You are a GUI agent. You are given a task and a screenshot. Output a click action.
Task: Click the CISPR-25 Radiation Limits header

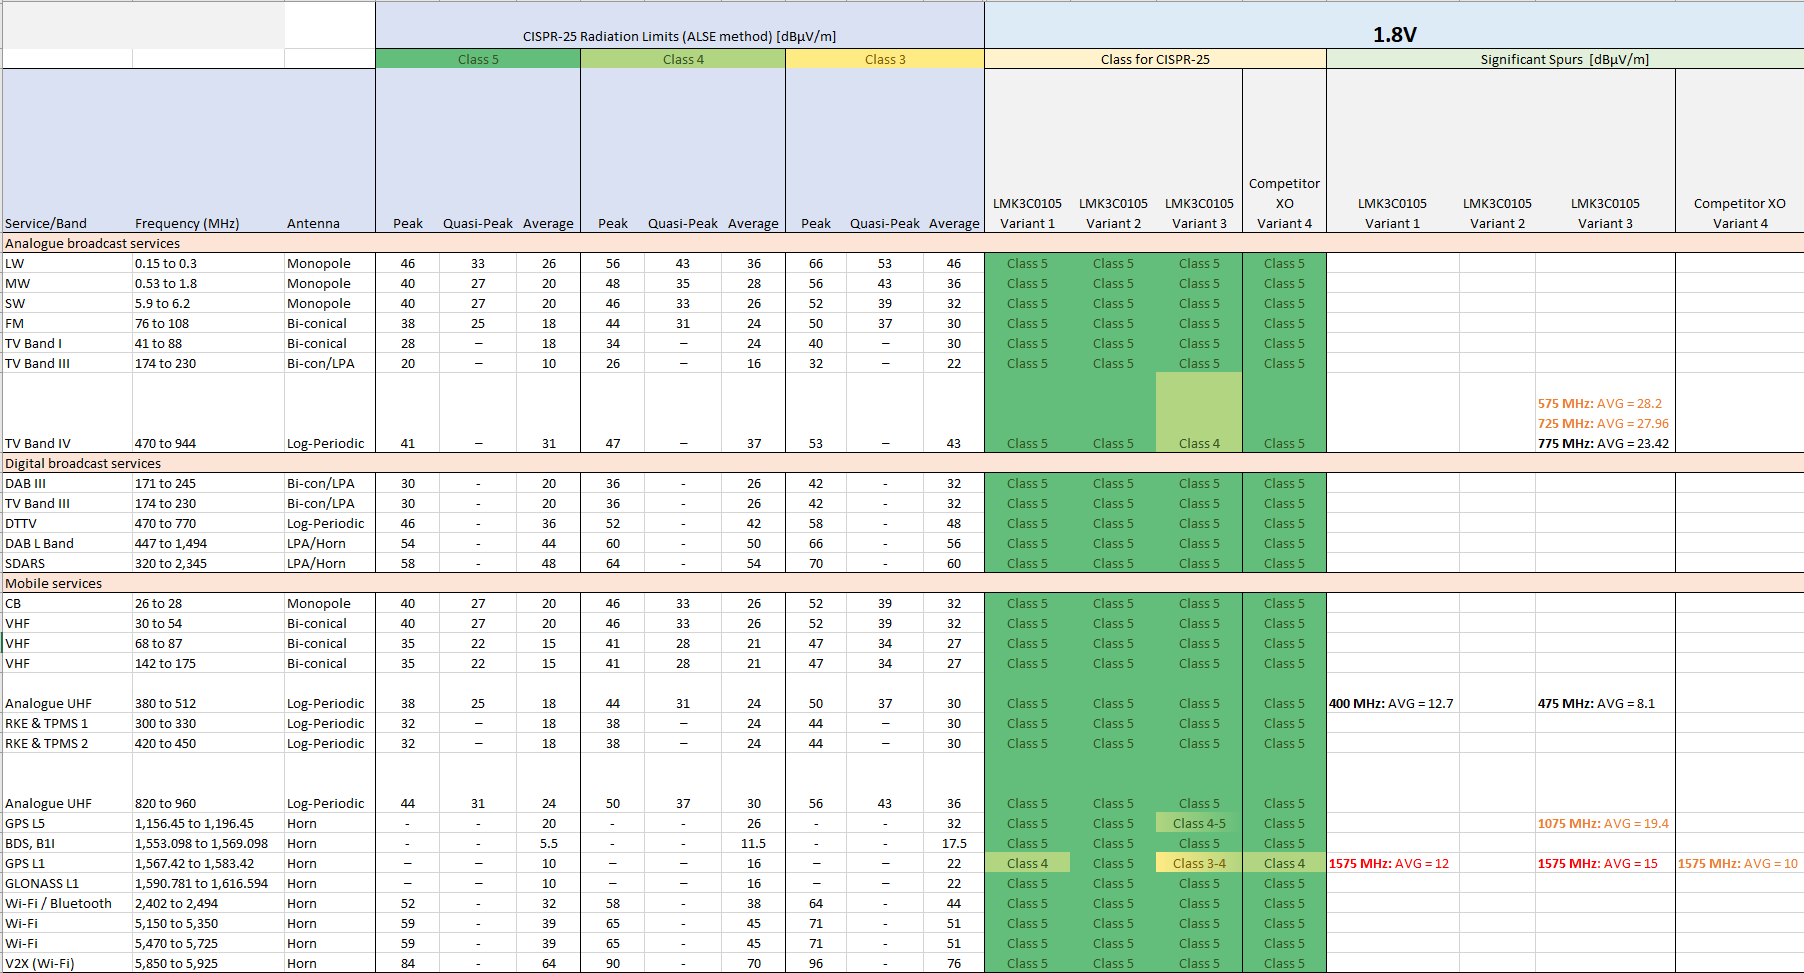coord(679,36)
